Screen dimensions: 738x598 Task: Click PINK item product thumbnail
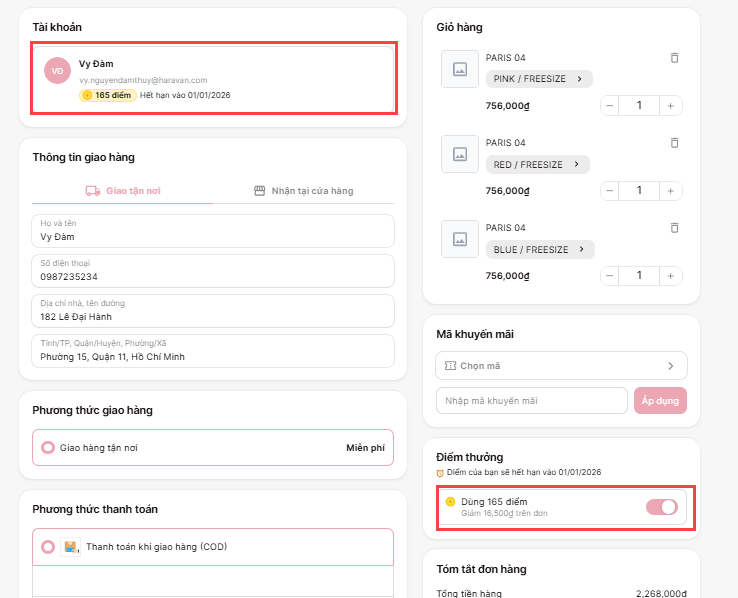[460, 70]
